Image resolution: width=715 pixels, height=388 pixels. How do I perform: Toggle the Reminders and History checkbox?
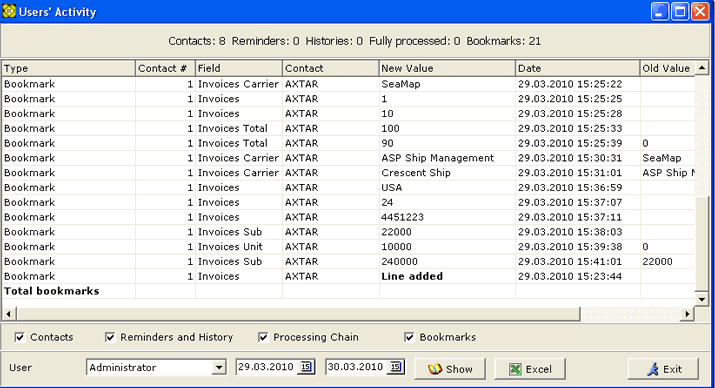click(x=109, y=337)
